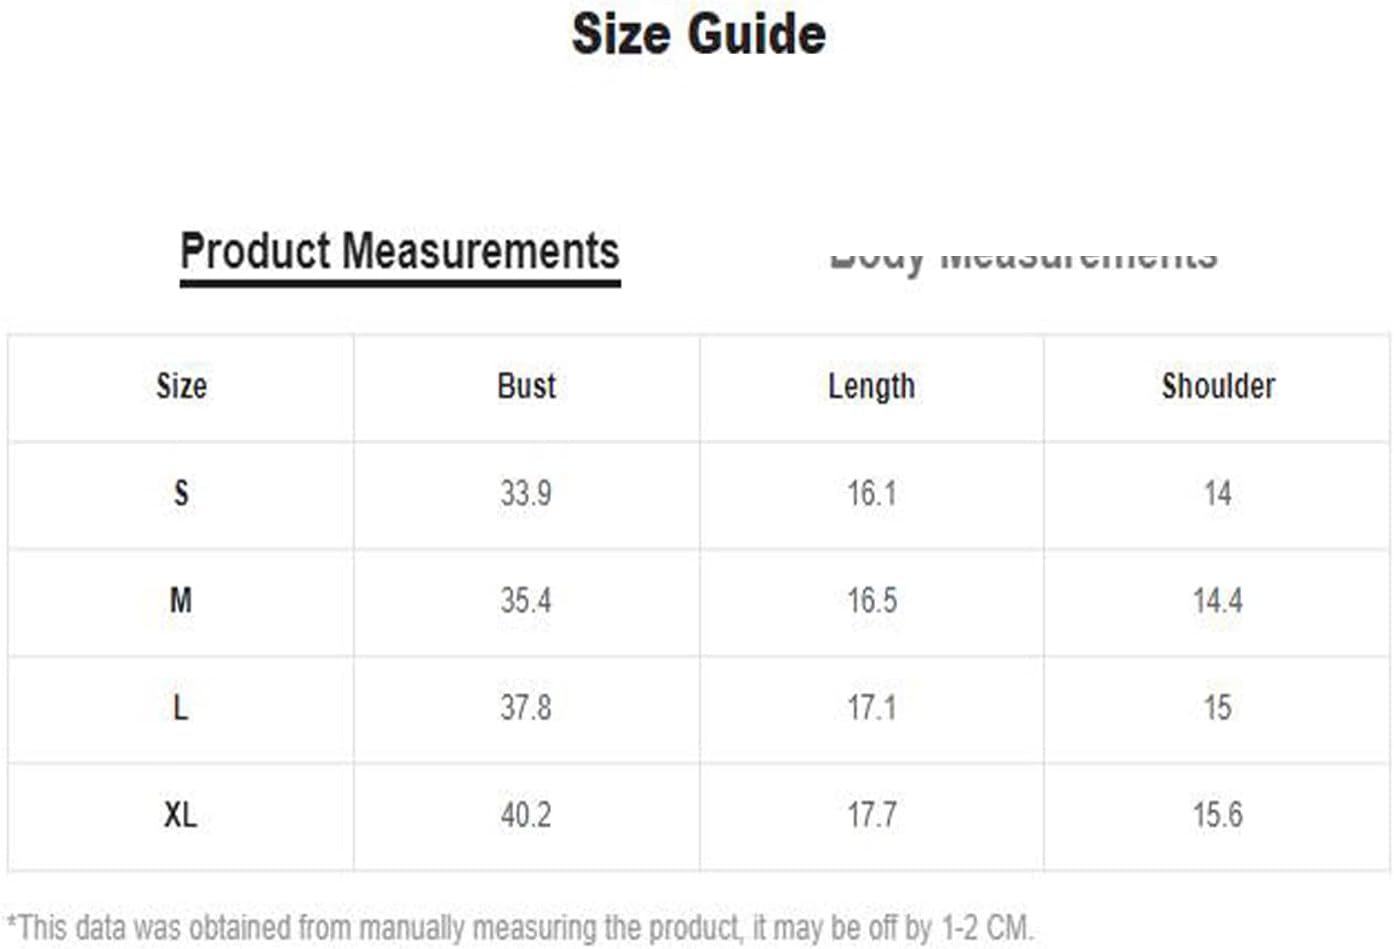Screen dimensions: 1394x949
Task: Click the 37.8 bust value for L
Action: point(526,708)
